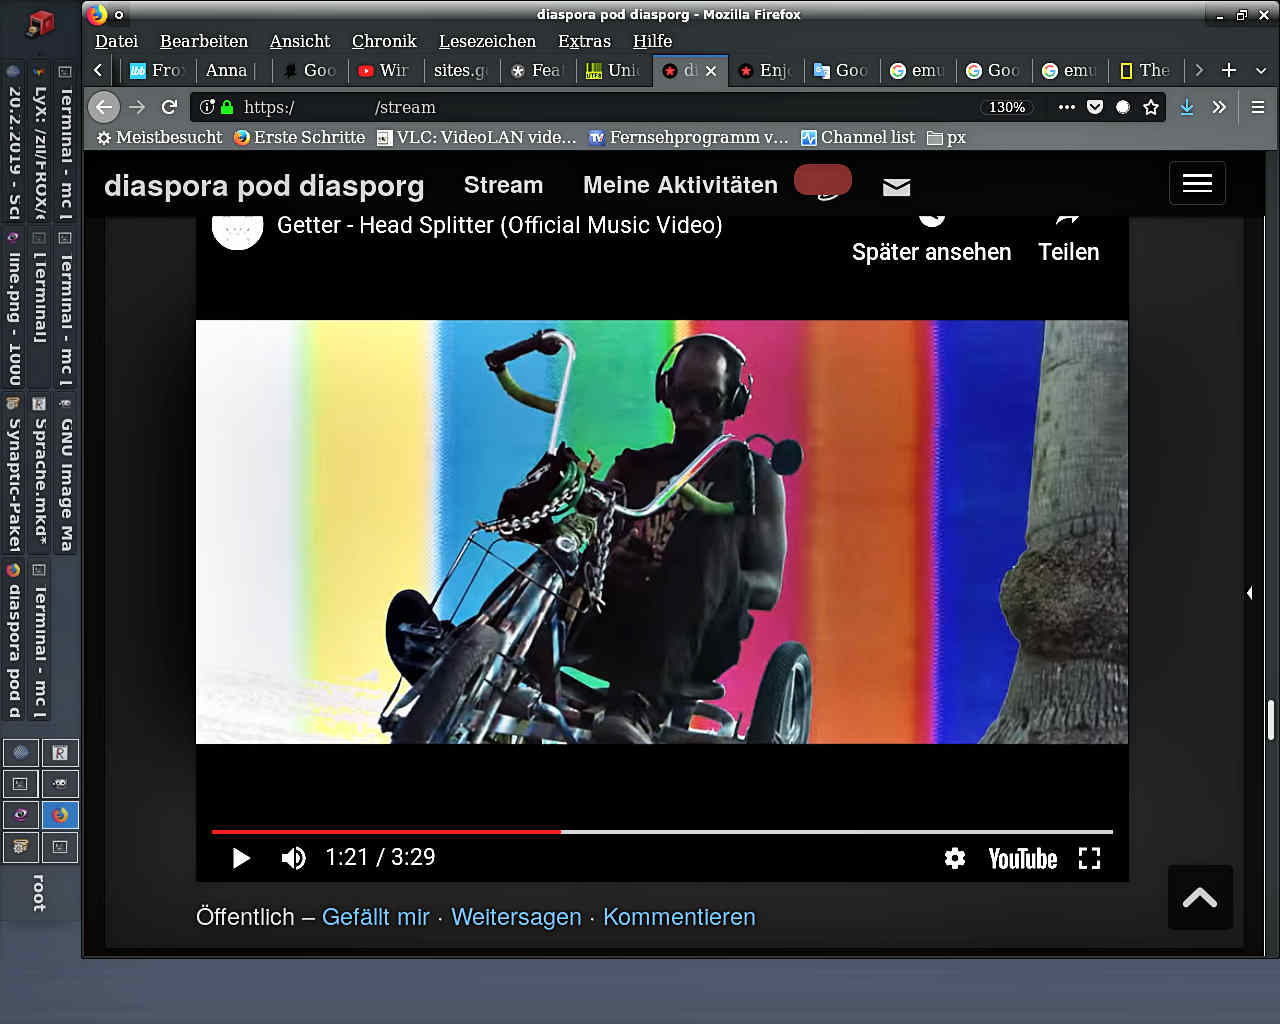Open the Hilfe menu
The height and width of the screenshot is (1024, 1280).
652,41
